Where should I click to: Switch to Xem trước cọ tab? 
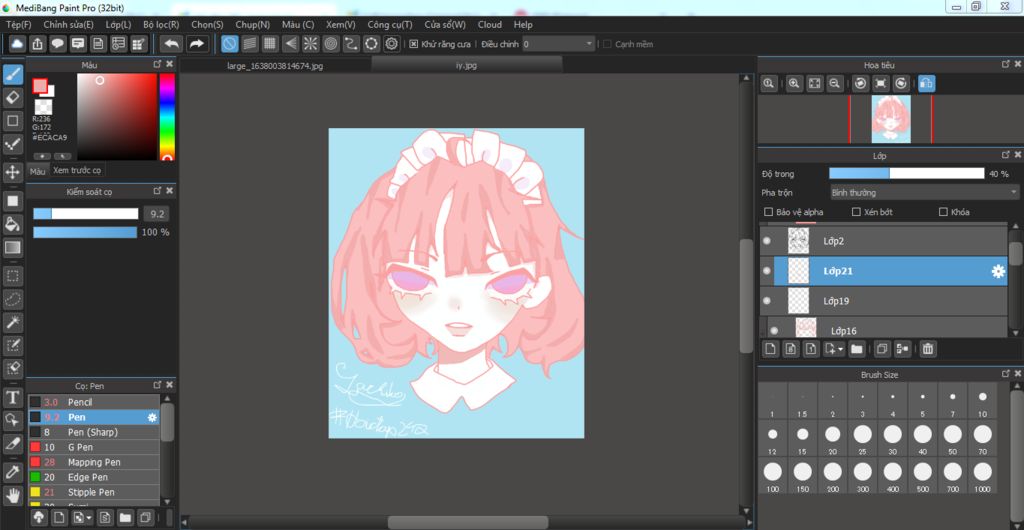click(x=77, y=170)
